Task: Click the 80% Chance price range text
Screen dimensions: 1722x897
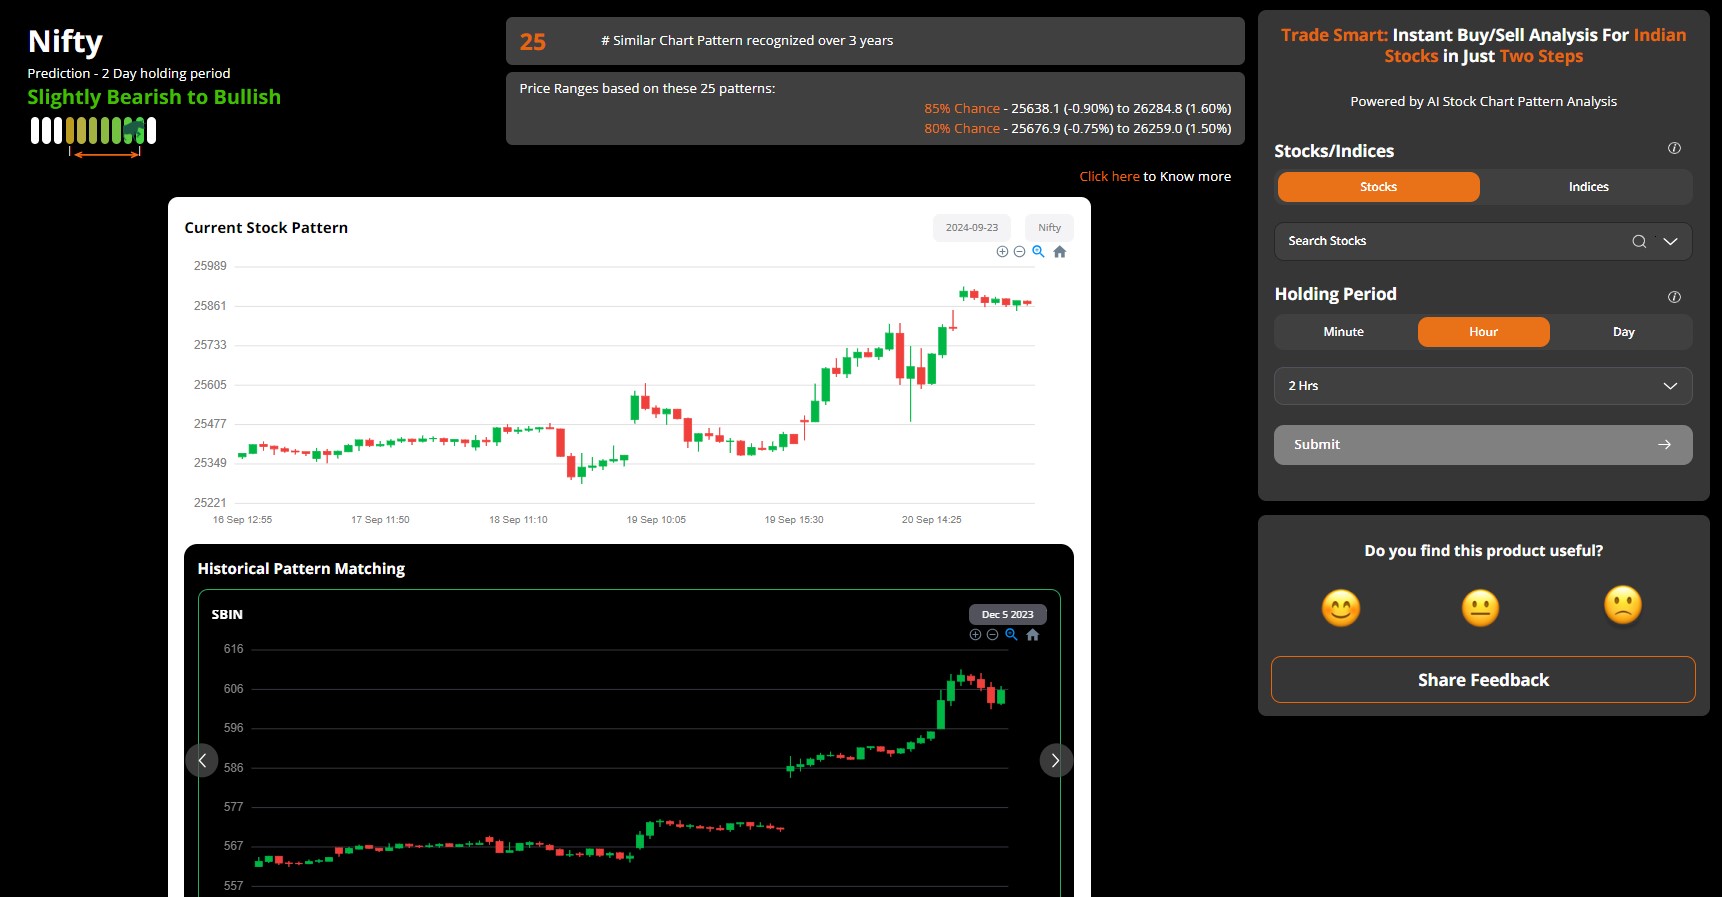Action: (x=1077, y=128)
